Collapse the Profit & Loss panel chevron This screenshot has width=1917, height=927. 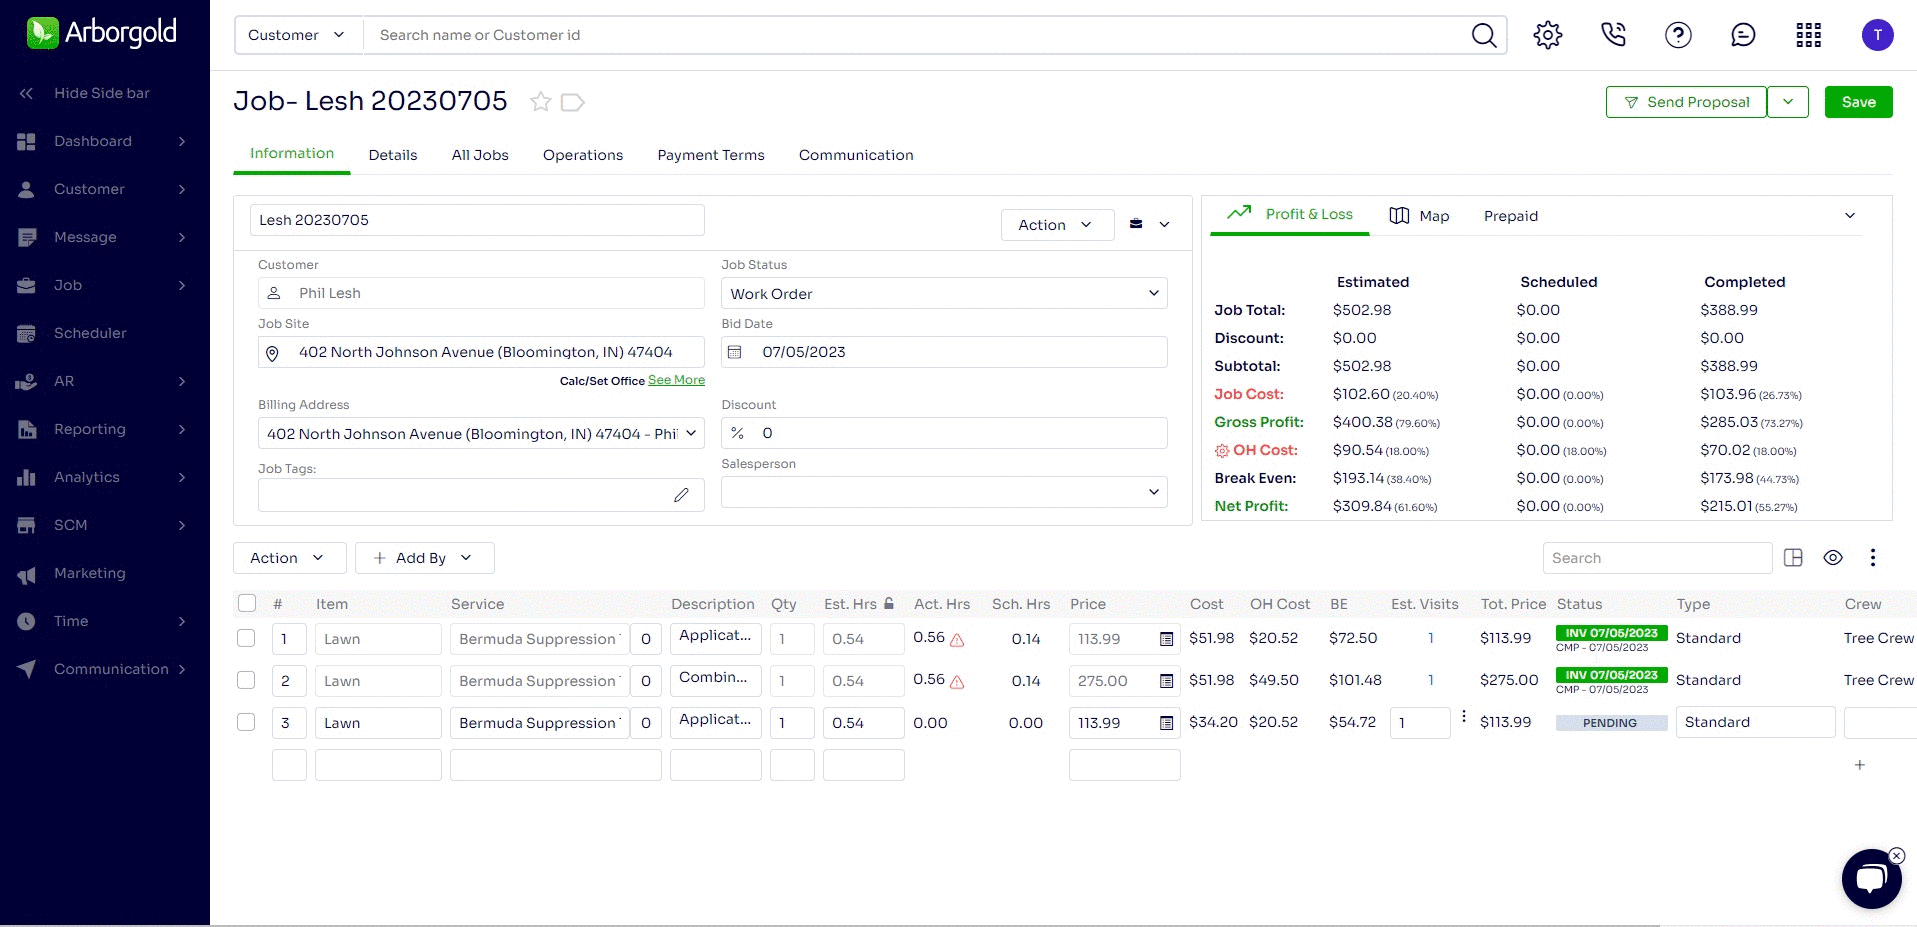coord(1850,215)
